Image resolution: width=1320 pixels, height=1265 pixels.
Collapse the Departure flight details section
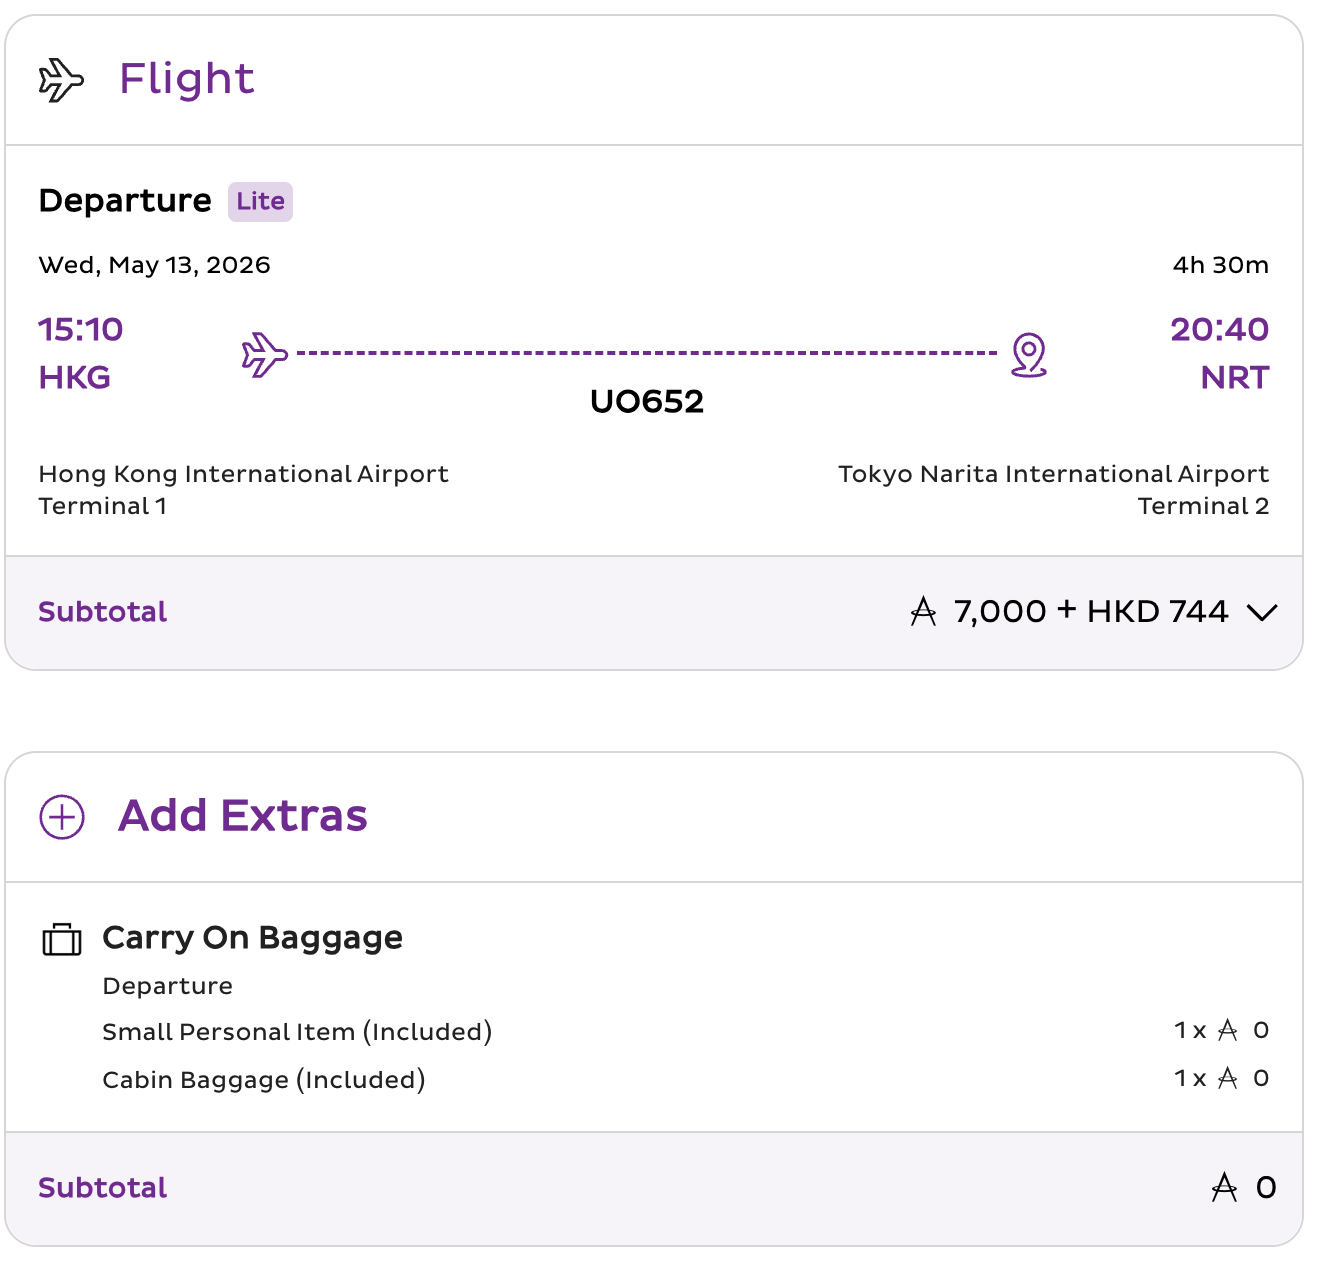(x=126, y=201)
